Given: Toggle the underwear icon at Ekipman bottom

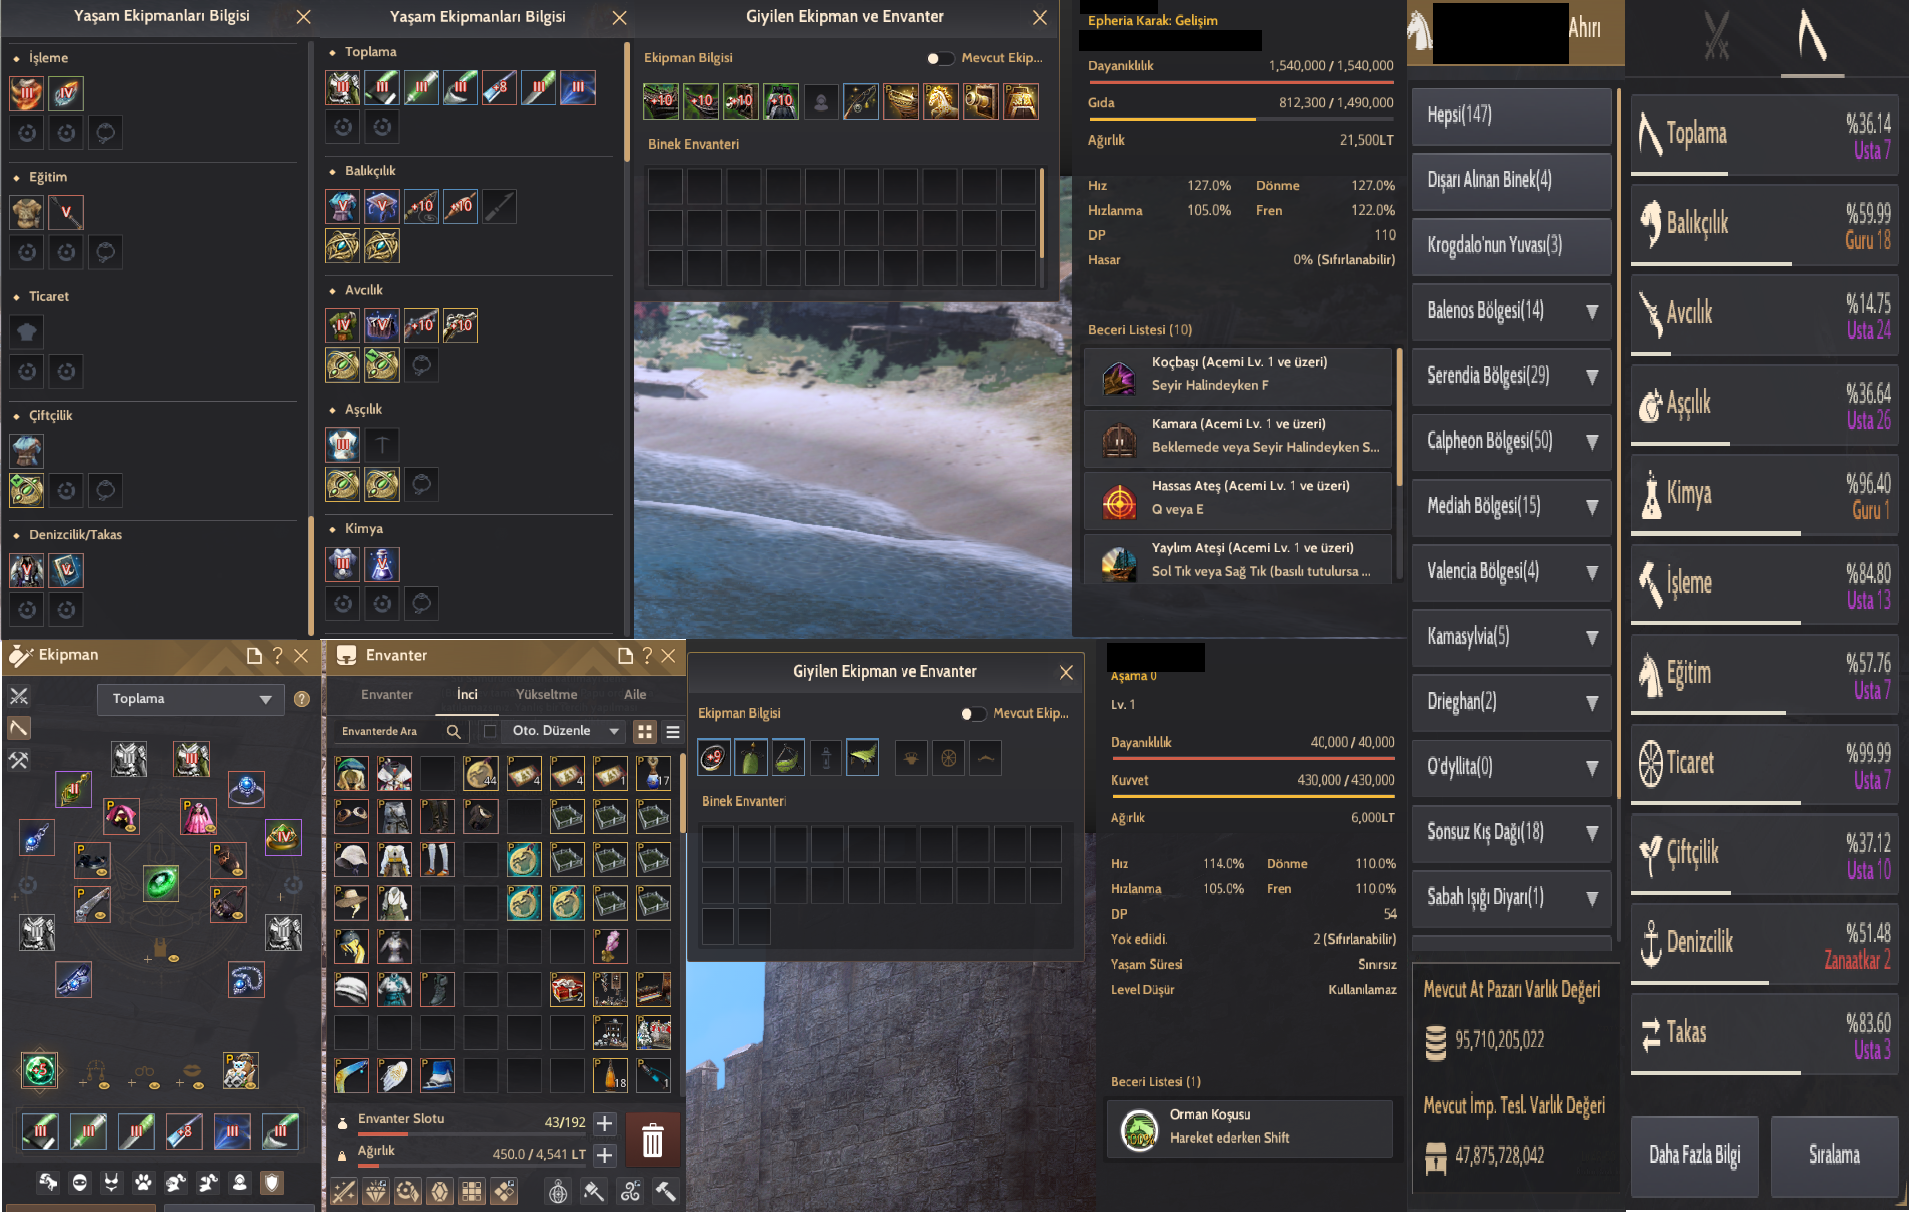Looking at the screenshot, I should pyautogui.click(x=112, y=1183).
